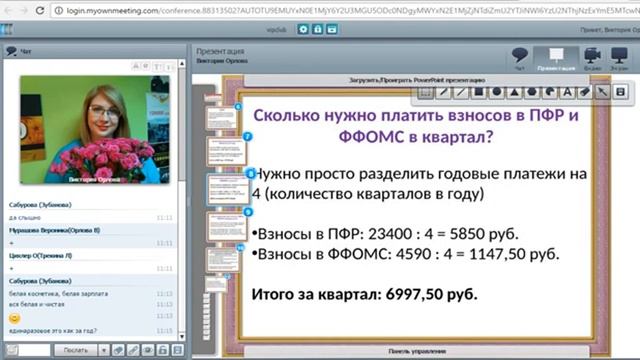640x360 pixels.
Task: Click the emoticon button left of chat input
Action: click(12, 350)
